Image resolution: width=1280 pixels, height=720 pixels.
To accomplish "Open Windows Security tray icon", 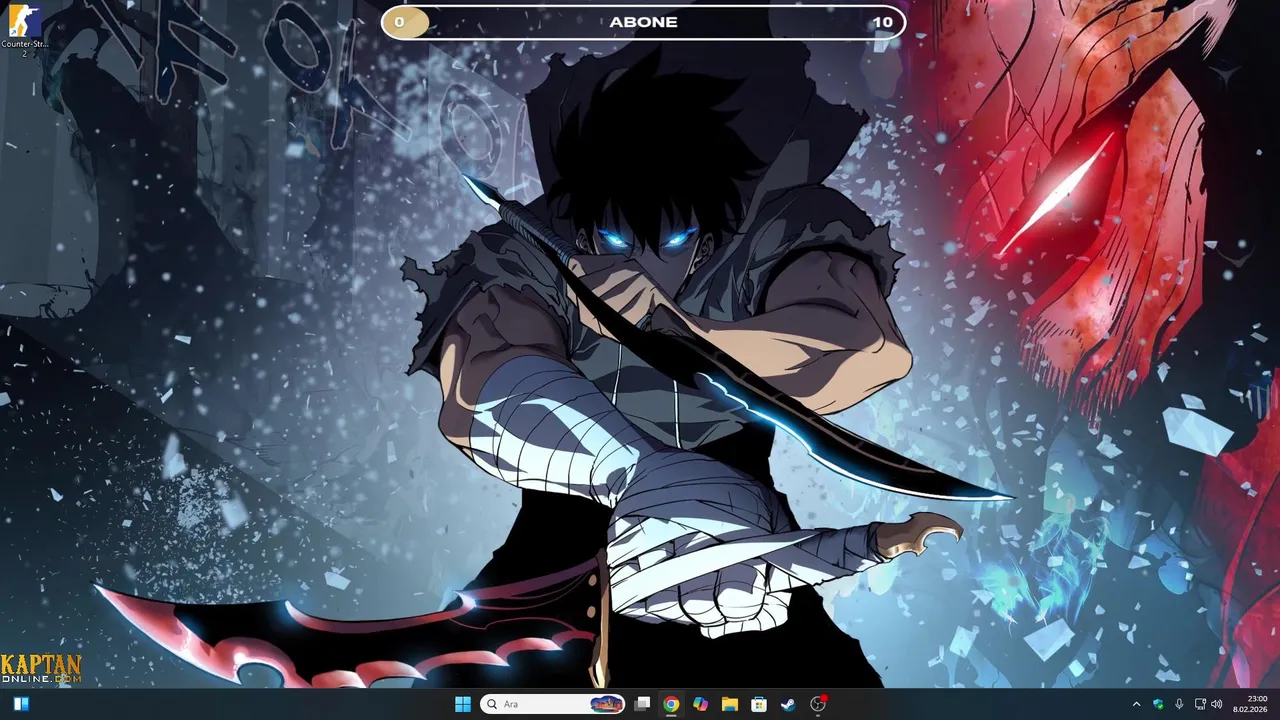I will 1158,704.
